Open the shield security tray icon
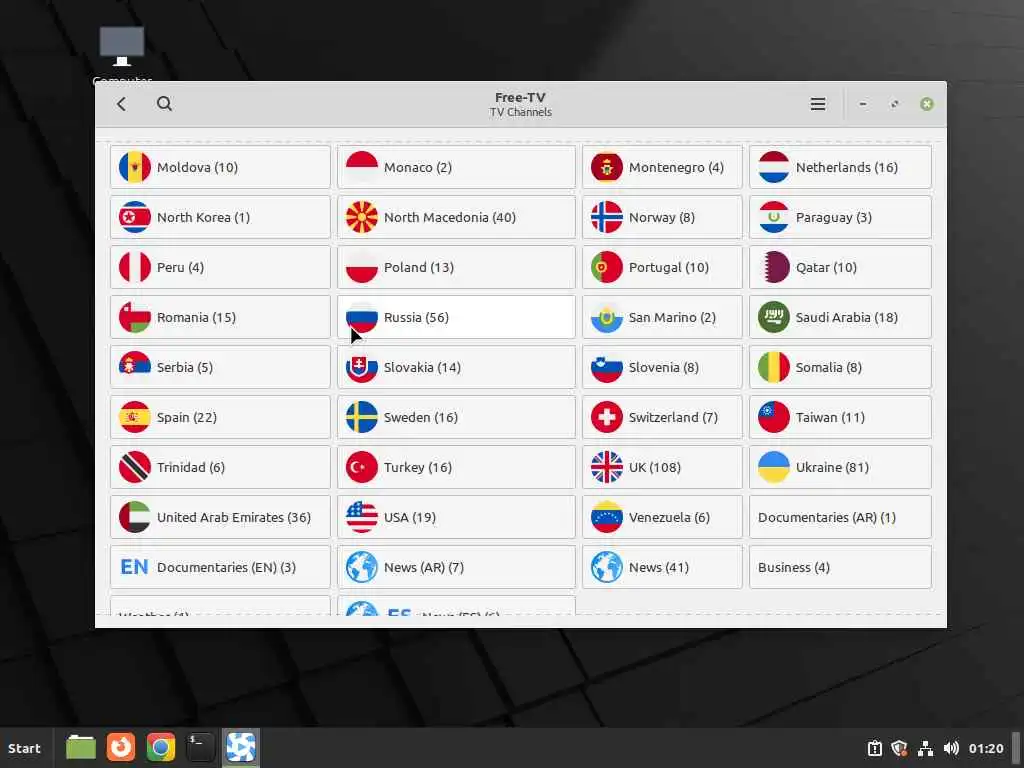The height and width of the screenshot is (768, 1024). point(899,748)
